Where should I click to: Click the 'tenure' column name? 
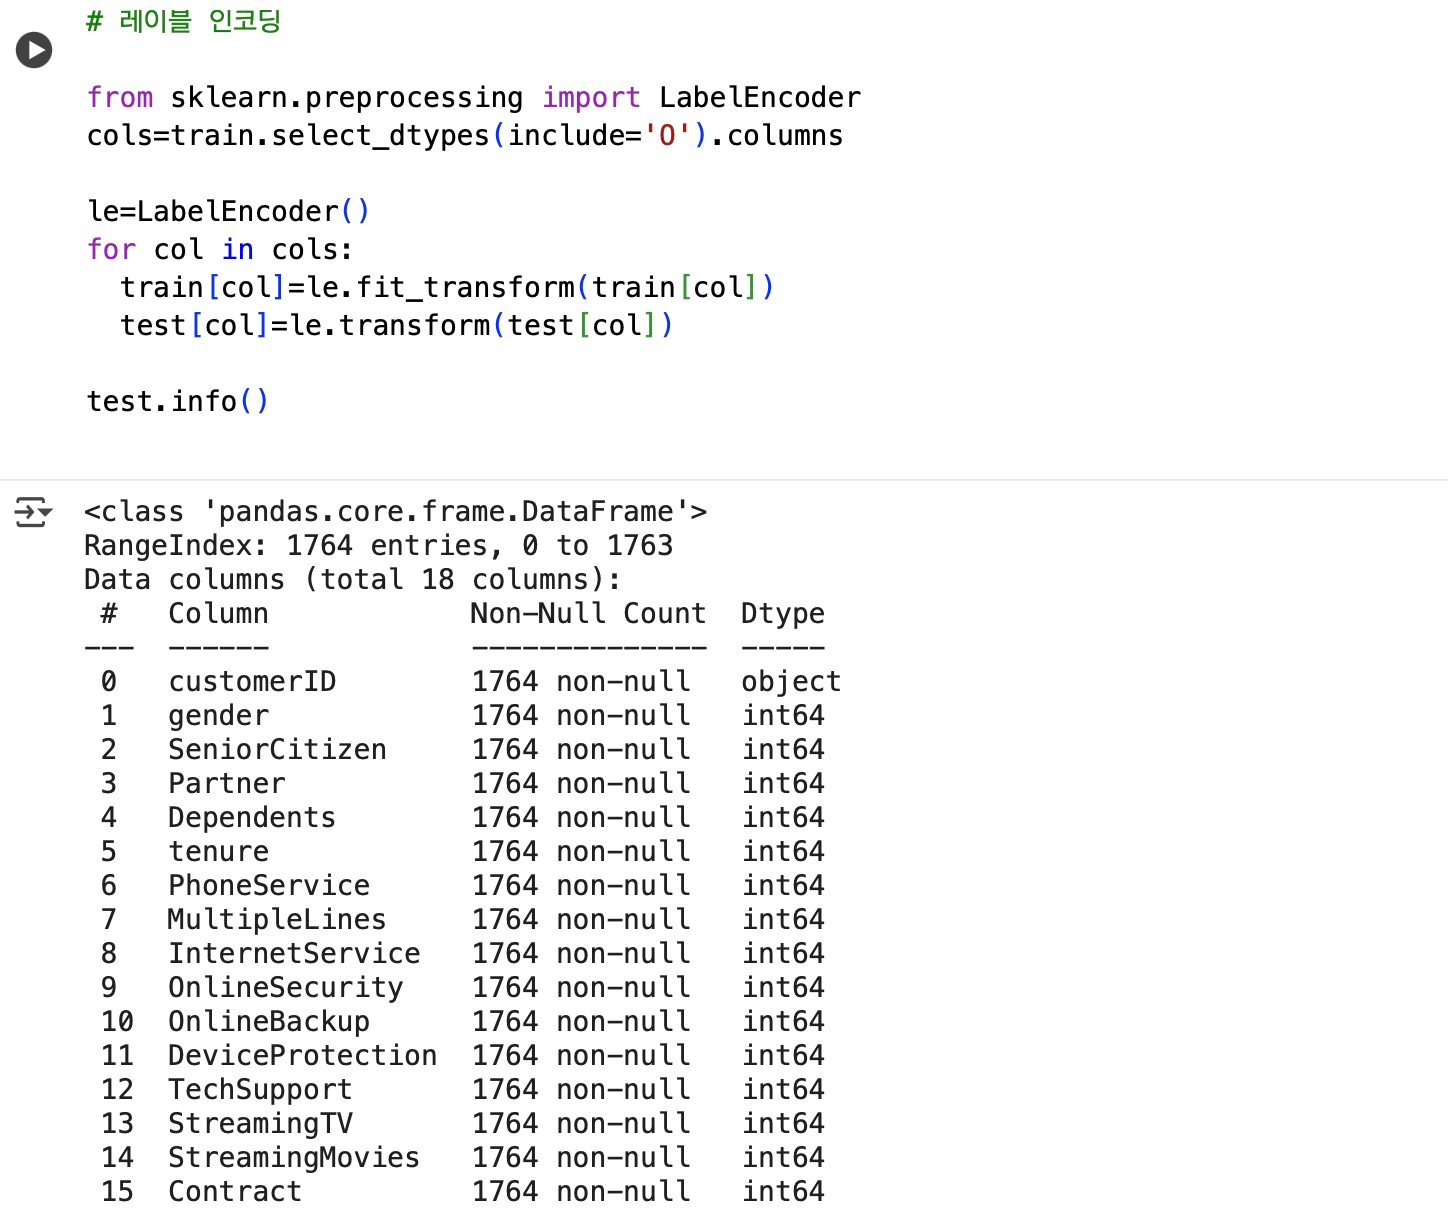tap(218, 852)
